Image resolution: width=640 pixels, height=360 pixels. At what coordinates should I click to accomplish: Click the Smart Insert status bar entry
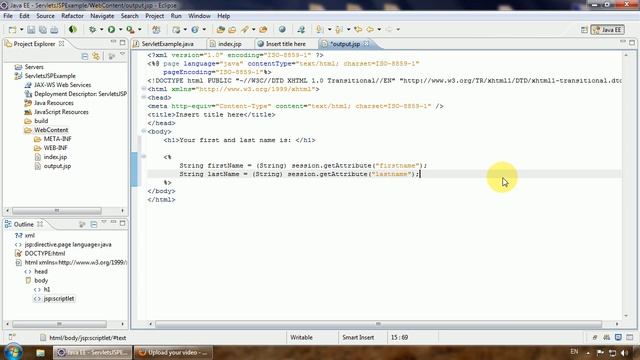(x=358, y=338)
